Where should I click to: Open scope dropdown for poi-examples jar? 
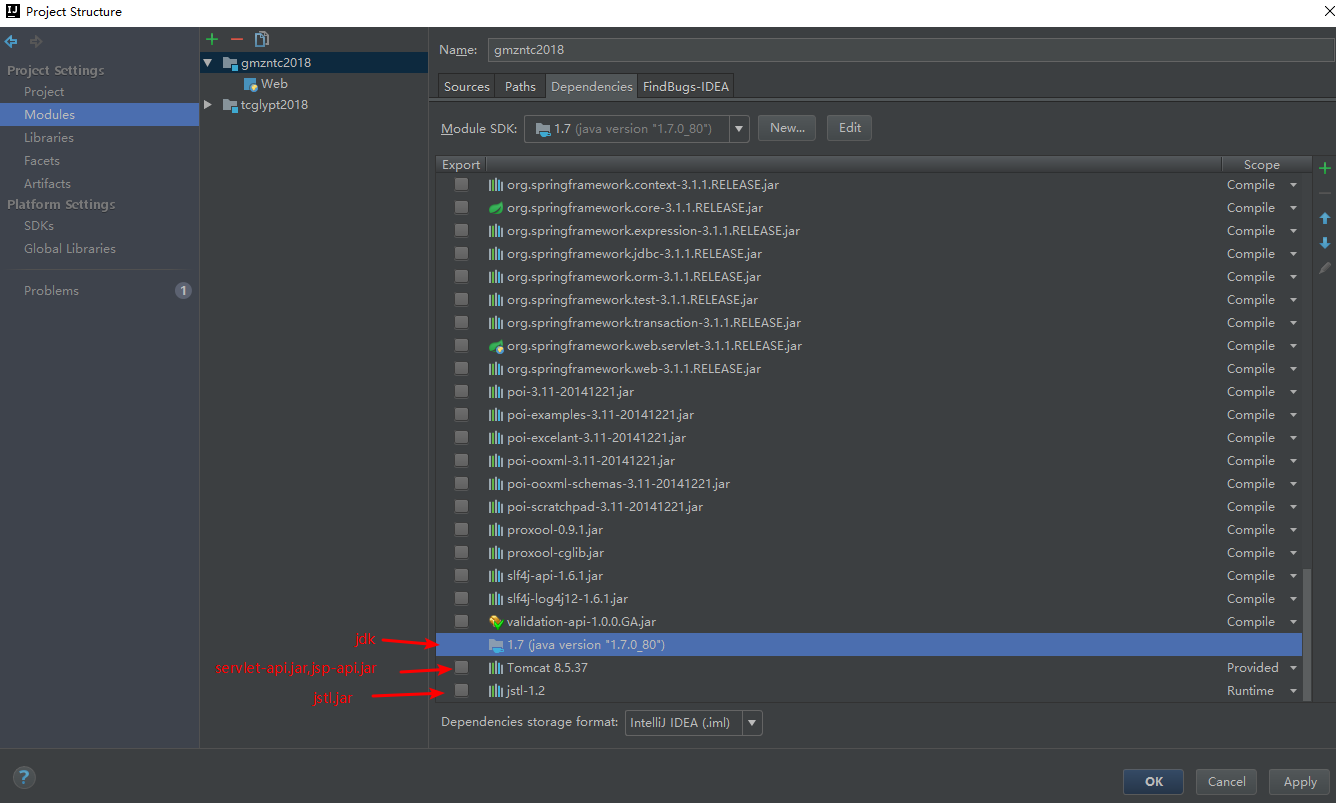[x=1293, y=415]
